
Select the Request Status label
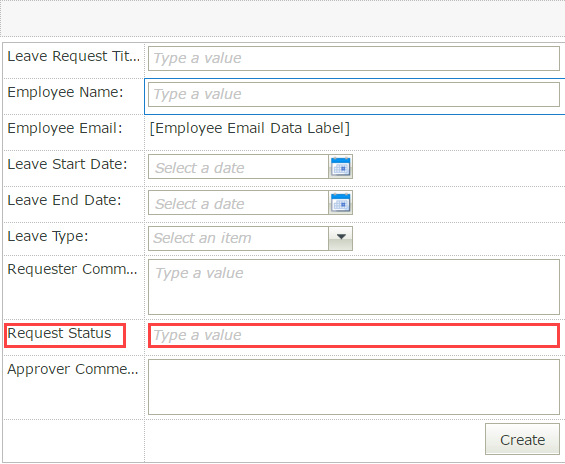tap(59, 333)
